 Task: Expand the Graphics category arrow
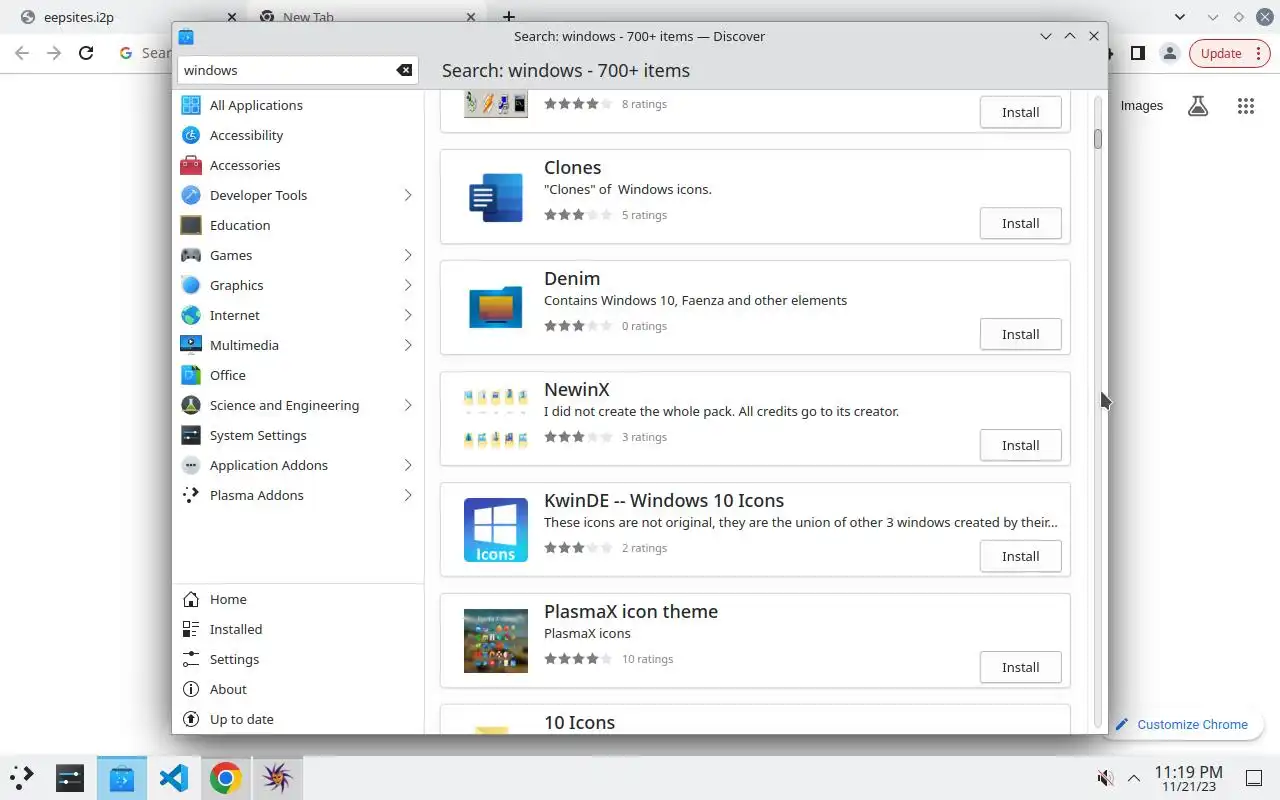point(407,285)
